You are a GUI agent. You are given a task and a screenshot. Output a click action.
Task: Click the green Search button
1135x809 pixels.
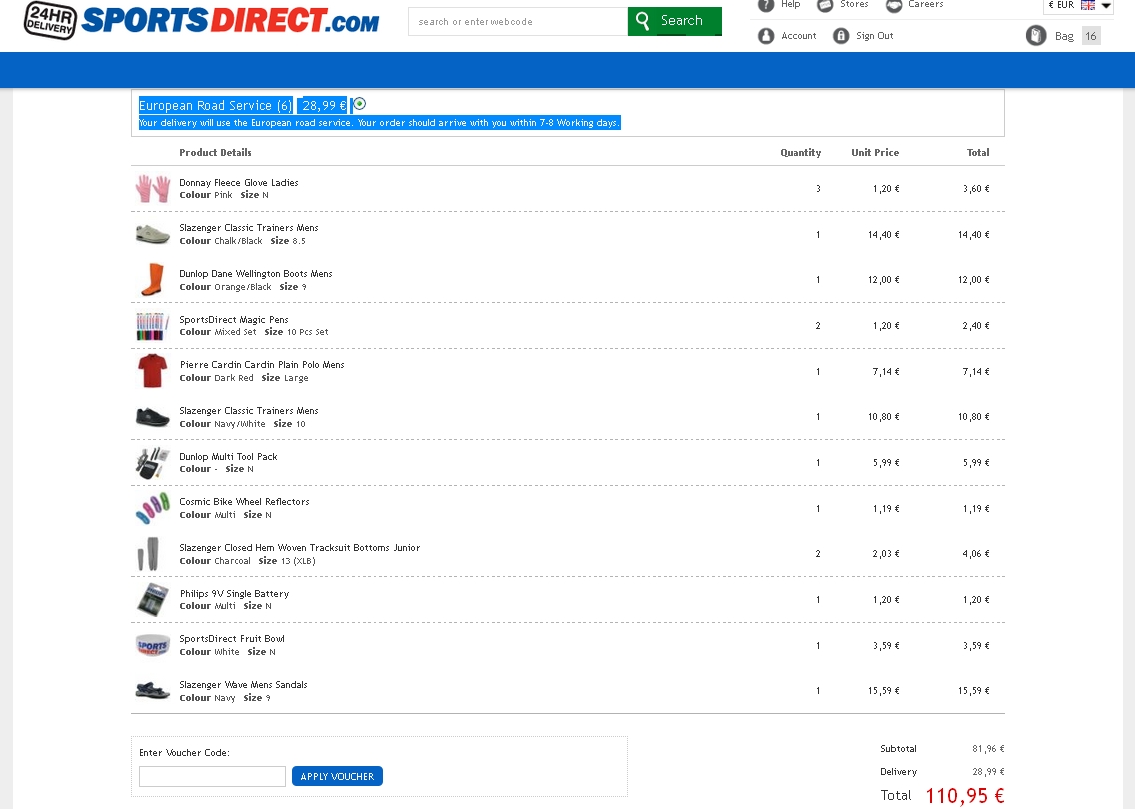tap(675, 21)
